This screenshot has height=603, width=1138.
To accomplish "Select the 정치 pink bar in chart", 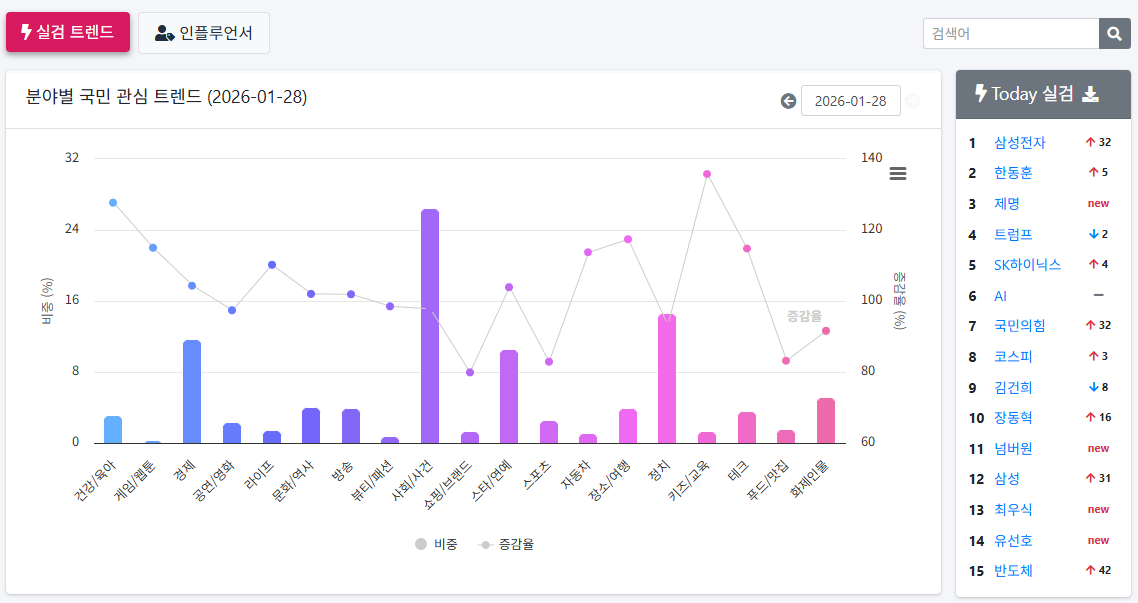I will (x=667, y=378).
